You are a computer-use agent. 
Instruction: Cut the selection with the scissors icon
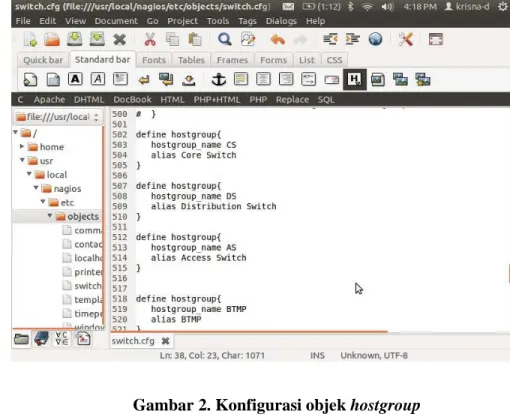[150, 39]
